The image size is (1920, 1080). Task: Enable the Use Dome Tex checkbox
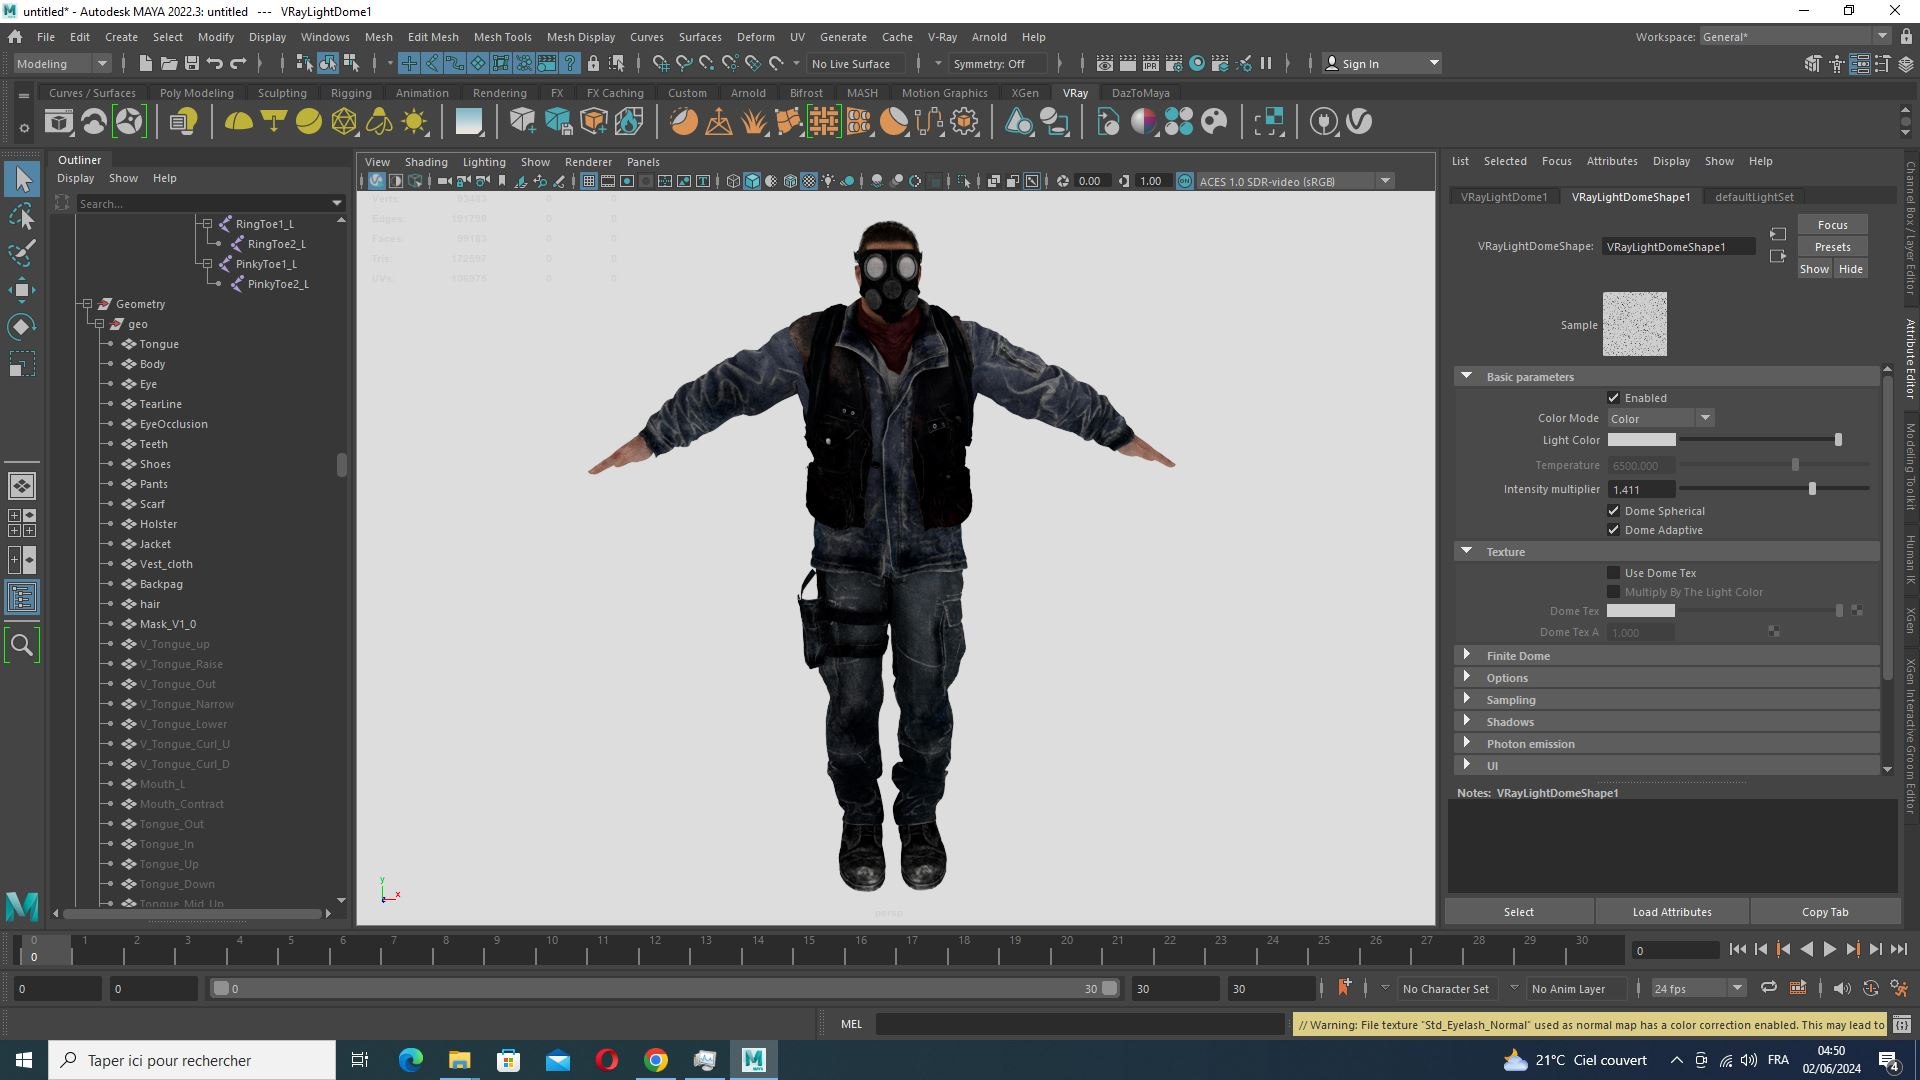(1613, 573)
